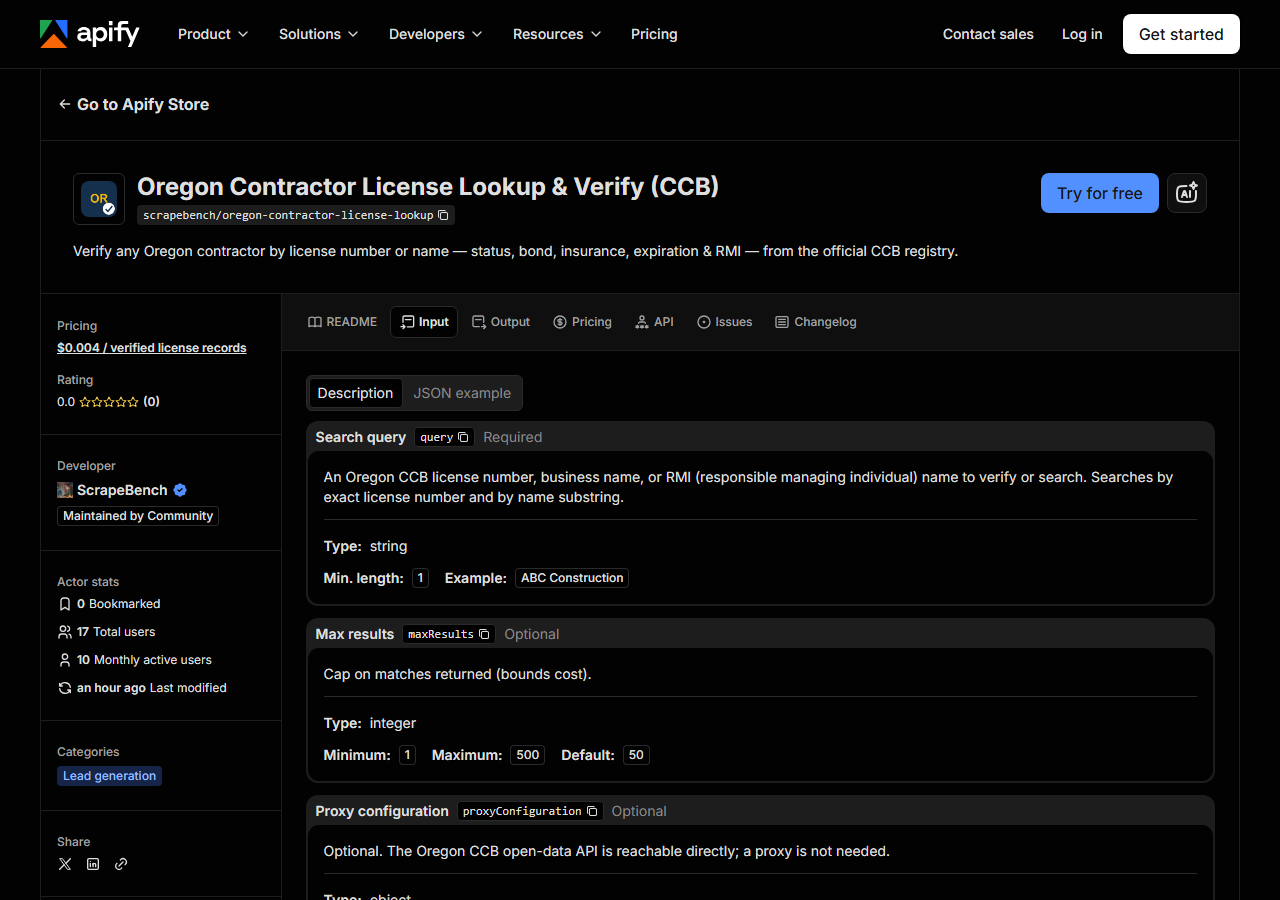The width and height of the screenshot is (1280, 900).
Task: Select the Input tab
Action: tap(424, 322)
